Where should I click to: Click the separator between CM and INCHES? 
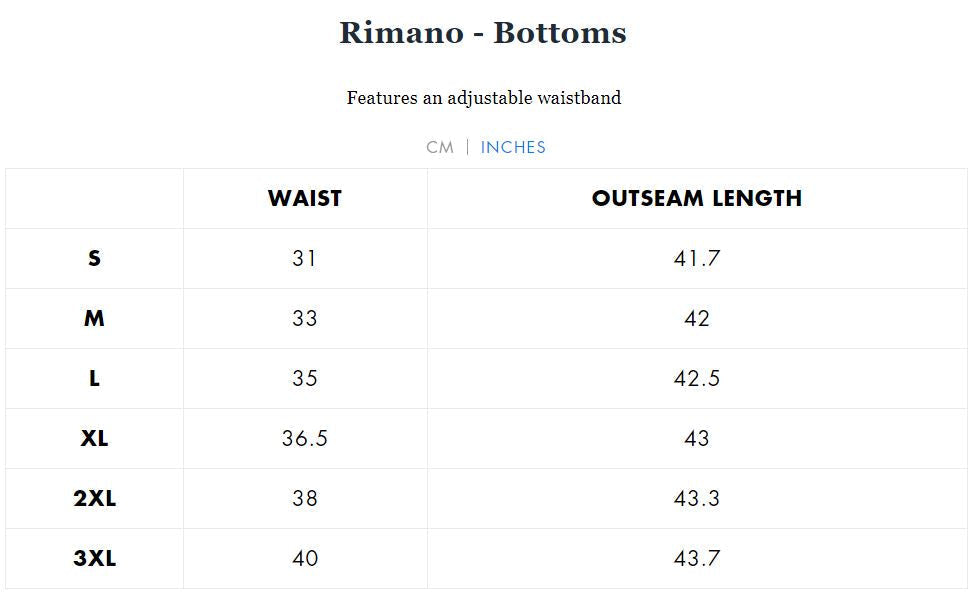click(468, 147)
